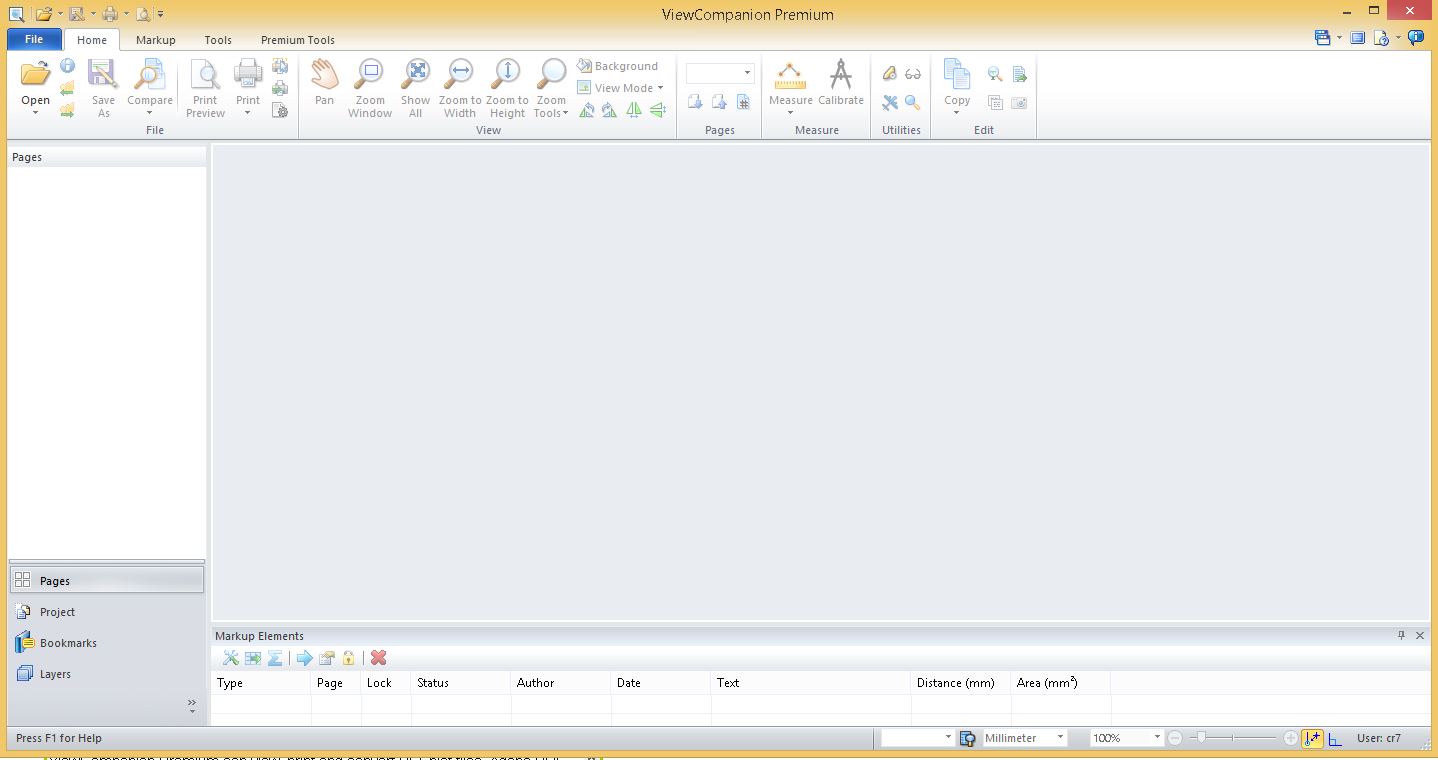1438x760 pixels.
Task: Click the Save As icon
Action: tap(103, 74)
